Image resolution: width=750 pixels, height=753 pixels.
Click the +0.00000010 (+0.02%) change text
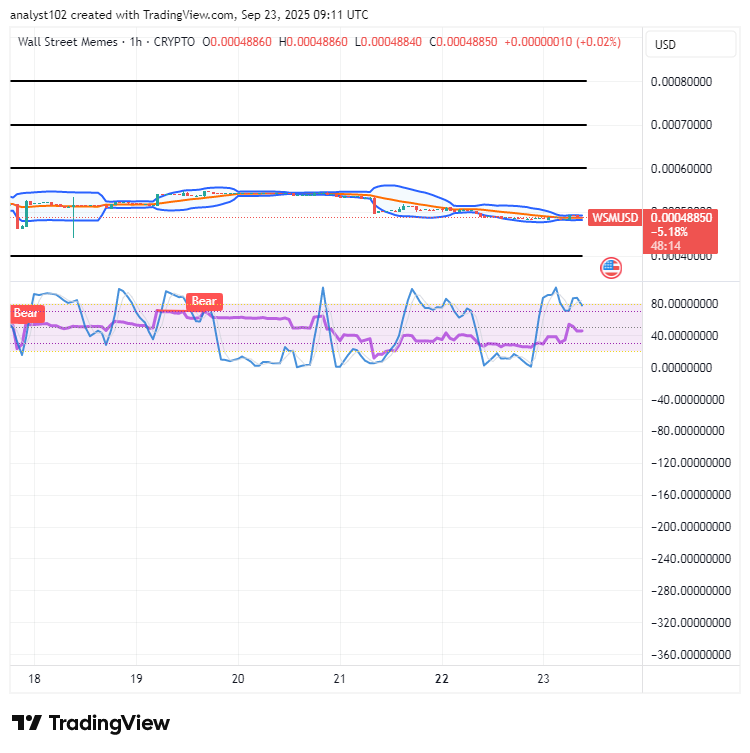[563, 42]
